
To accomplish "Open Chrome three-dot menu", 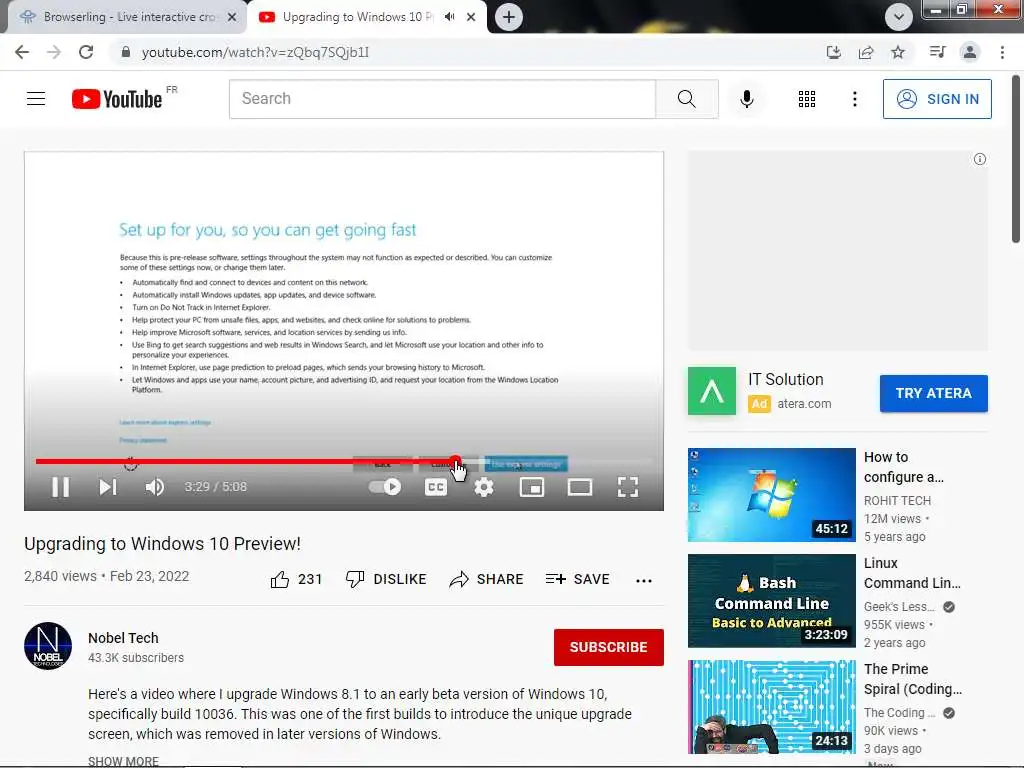I will pyautogui.click(x=1002, y=52).
